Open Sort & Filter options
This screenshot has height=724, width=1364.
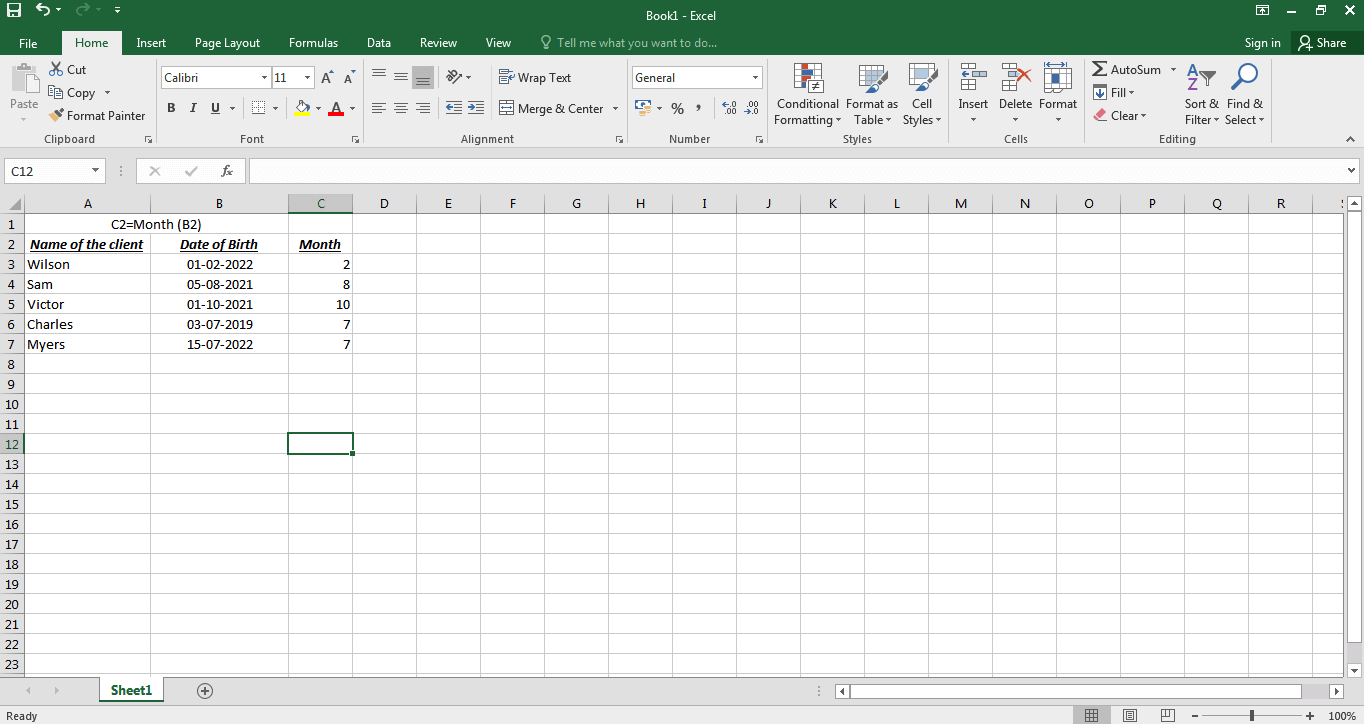[1201, 95]
